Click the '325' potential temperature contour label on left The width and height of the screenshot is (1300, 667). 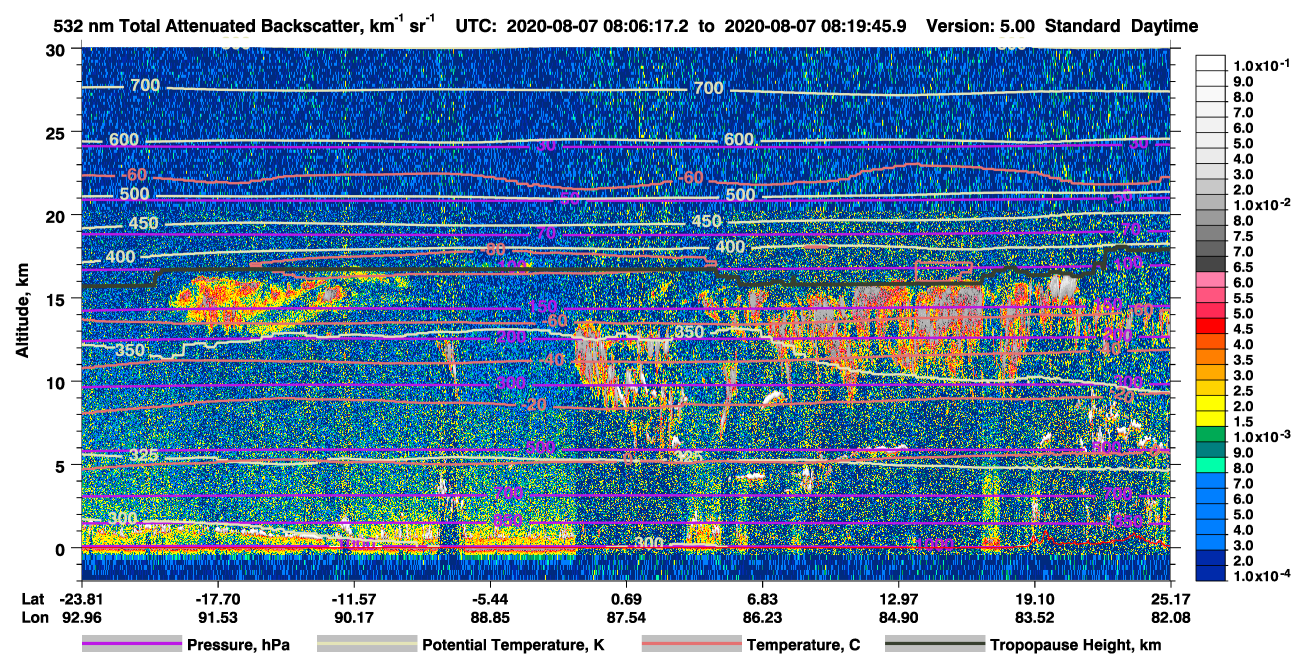point(144,455)
